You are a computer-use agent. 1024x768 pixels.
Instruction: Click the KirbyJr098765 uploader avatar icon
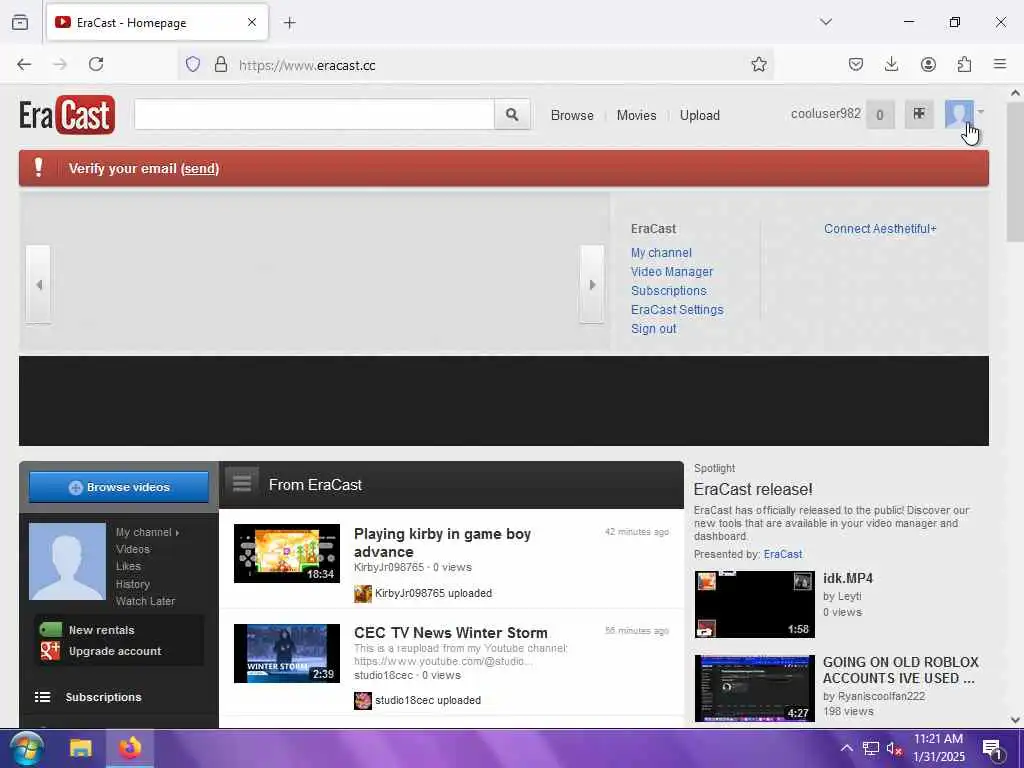(362, 594)
